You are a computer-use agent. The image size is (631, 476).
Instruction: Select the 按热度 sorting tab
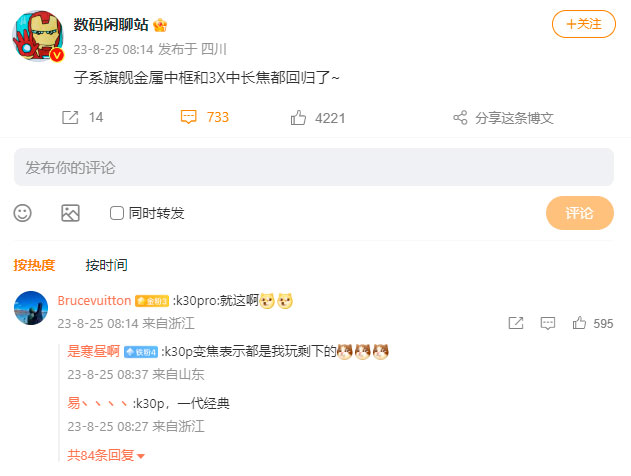tap(34, 265)
